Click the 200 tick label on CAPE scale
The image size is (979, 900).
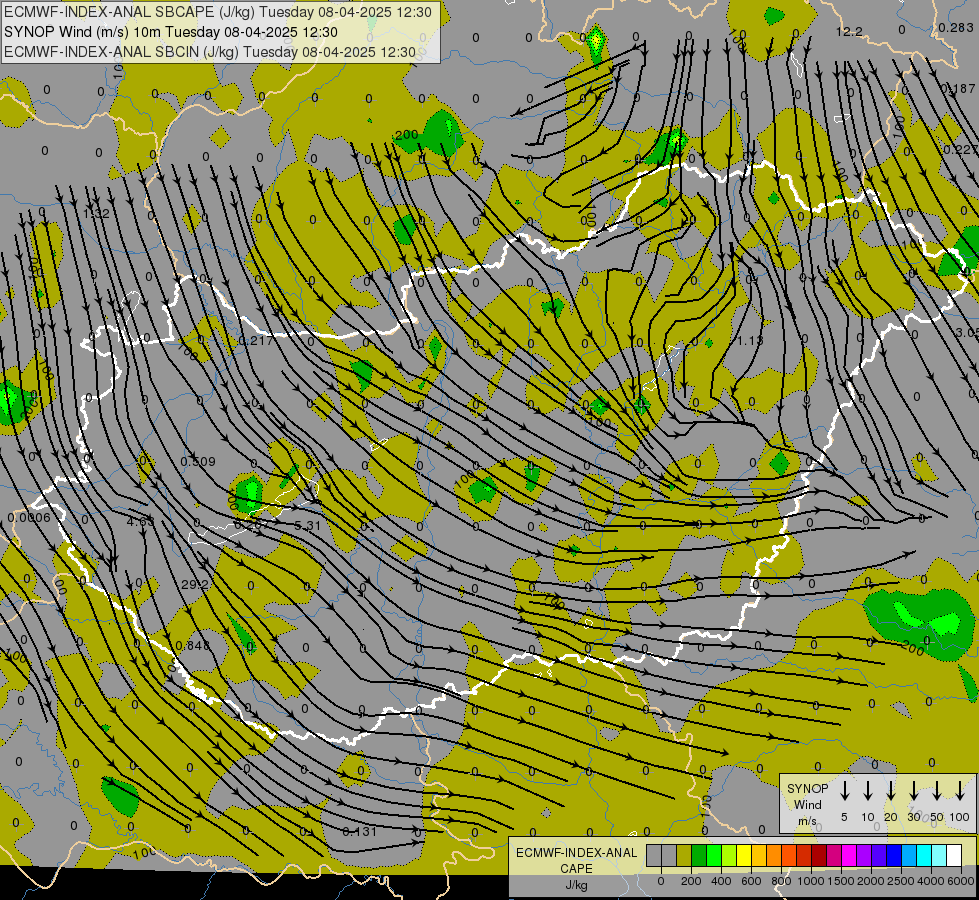tap(691, 881)
